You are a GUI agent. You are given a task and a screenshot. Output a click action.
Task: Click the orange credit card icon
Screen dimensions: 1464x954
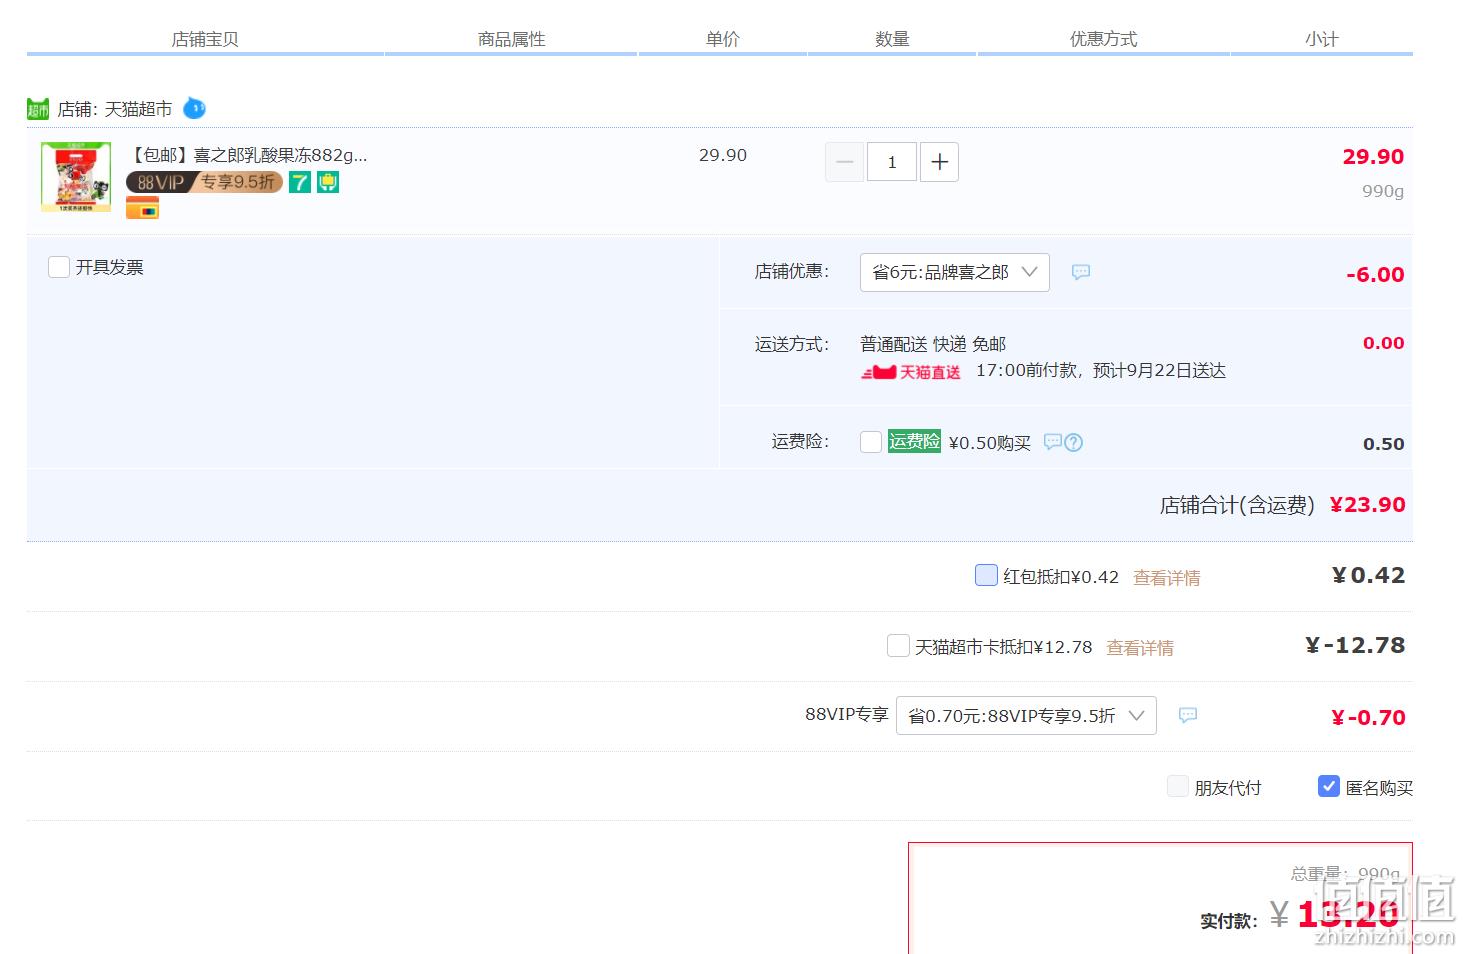[x=142, y=209]
